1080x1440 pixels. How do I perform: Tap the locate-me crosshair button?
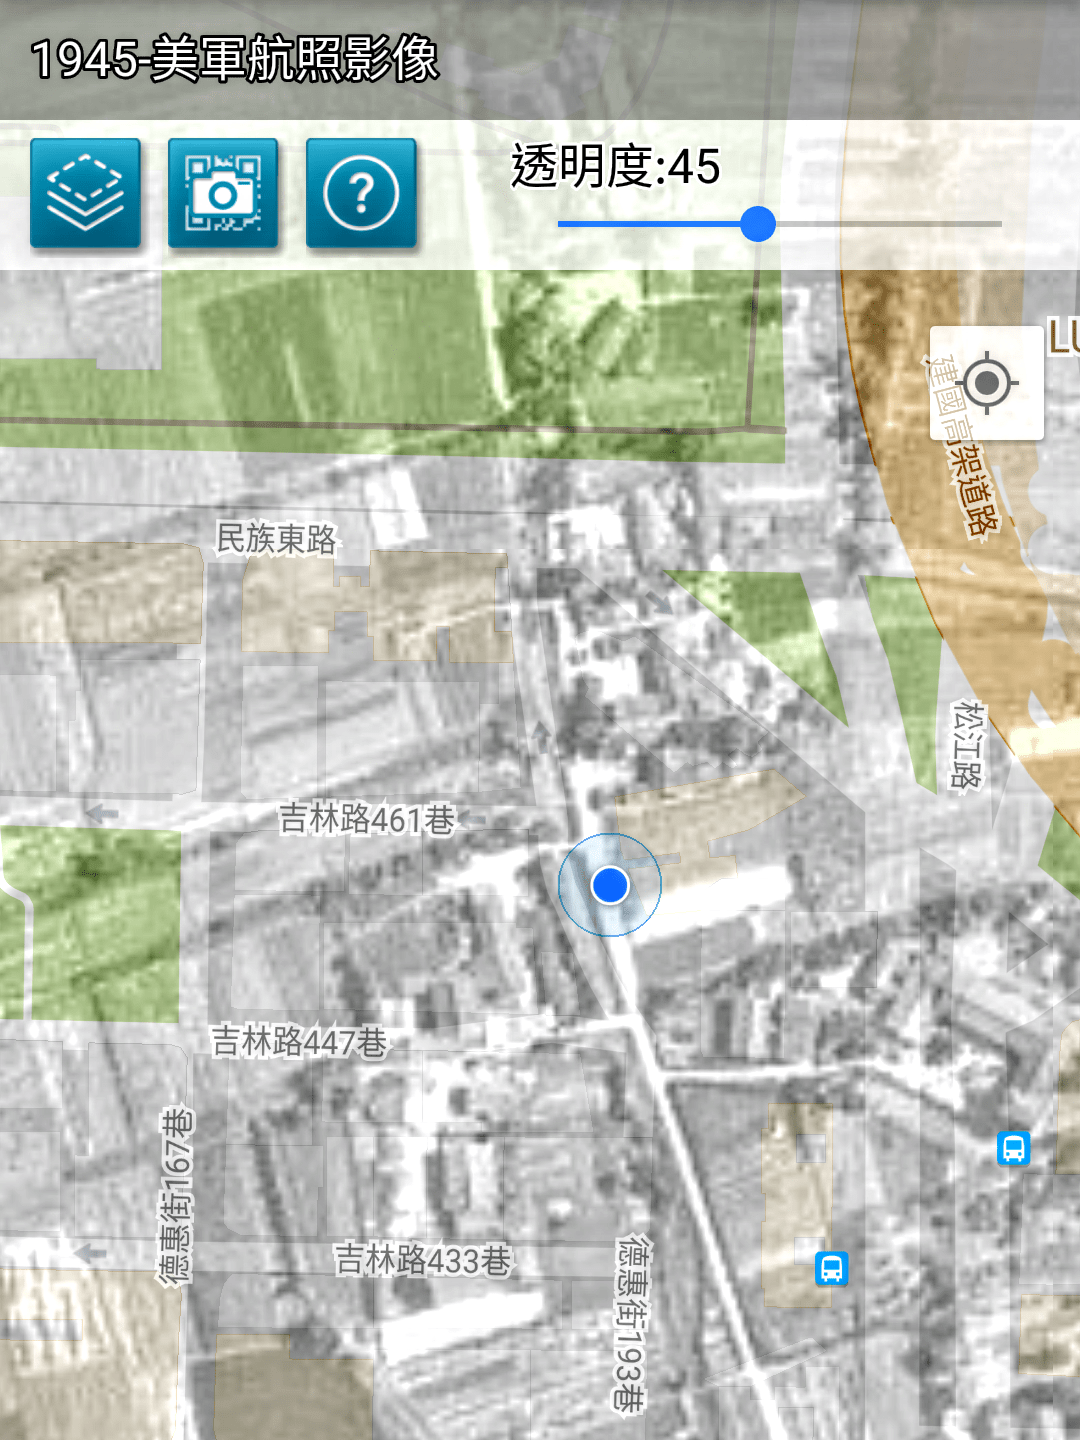tap(986, 383)
